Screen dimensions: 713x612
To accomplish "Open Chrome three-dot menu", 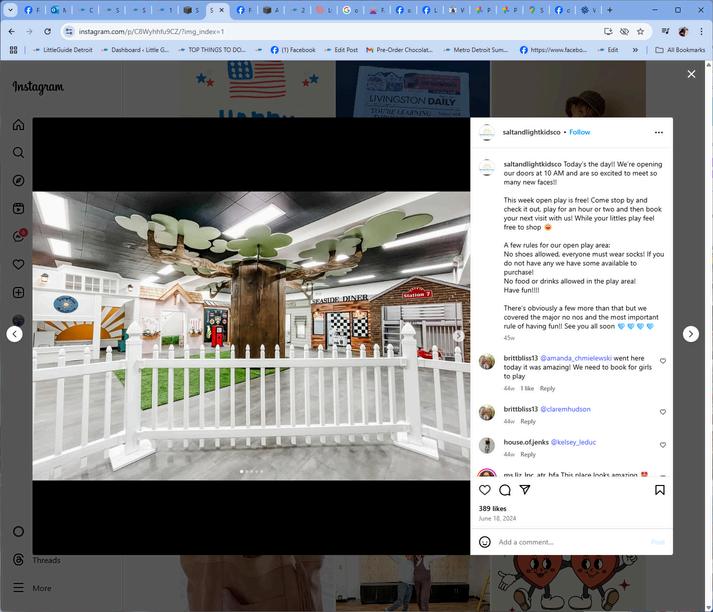I will tap(701, 31).
